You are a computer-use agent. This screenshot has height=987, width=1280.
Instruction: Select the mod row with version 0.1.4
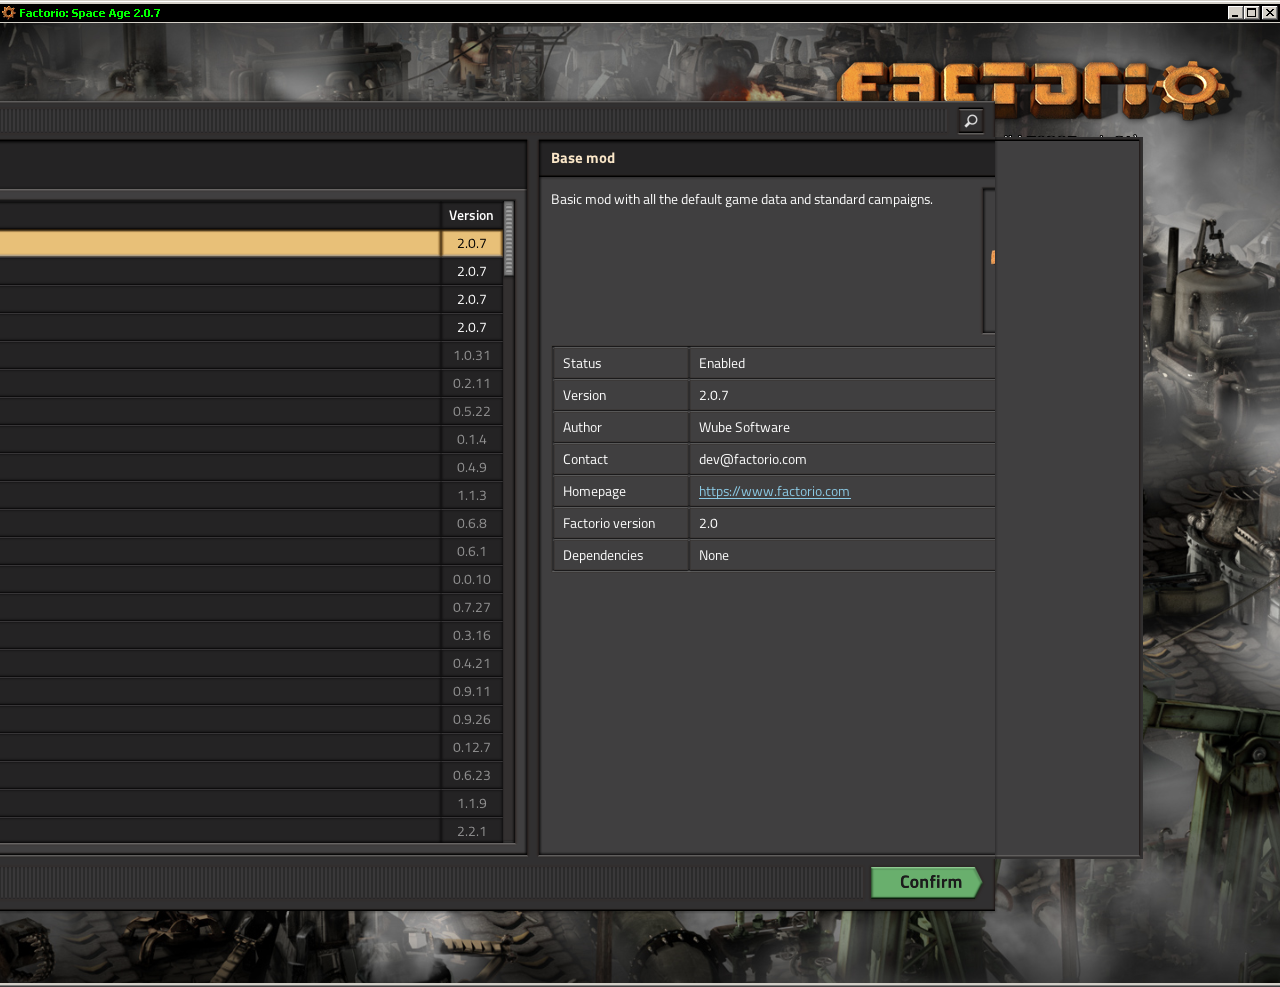[251, 439]
